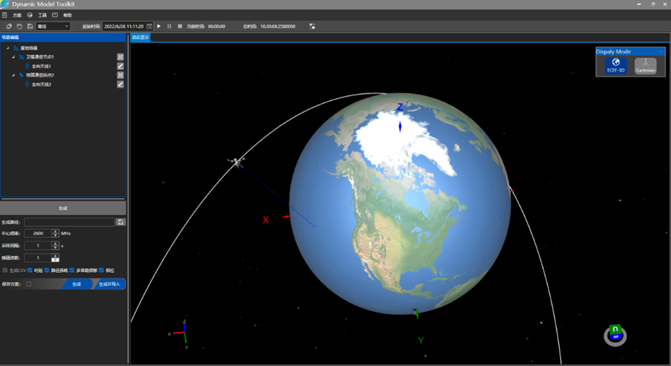Select ECEF-3D display mode icon

tap(616, 65)
